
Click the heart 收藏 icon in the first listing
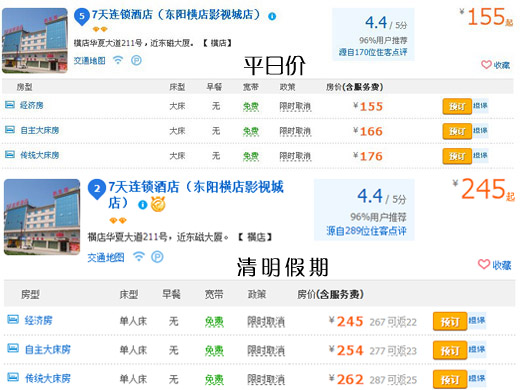click(486, 65)
